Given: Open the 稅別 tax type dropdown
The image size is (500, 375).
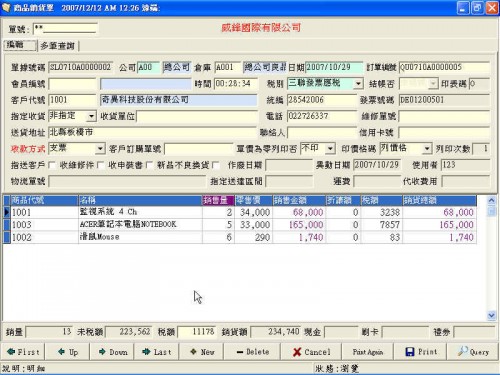Looking at the screenshot, I should coord(358,83).
